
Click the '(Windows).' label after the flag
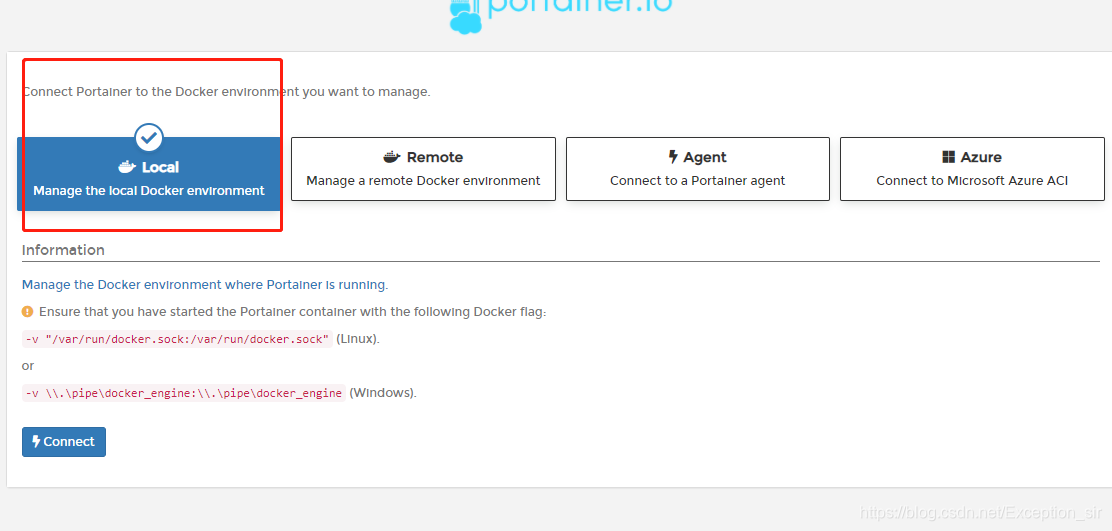(383, 393)
